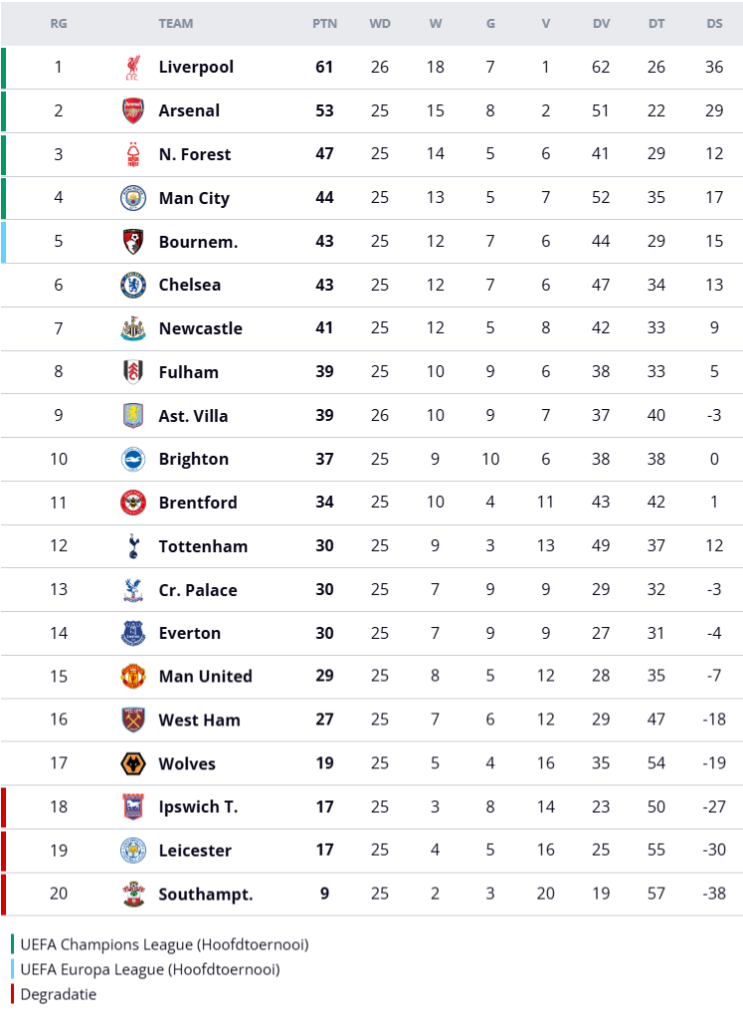Select the Leicester team name
The image size is (743, 1024).
click(x=195, y=851)
